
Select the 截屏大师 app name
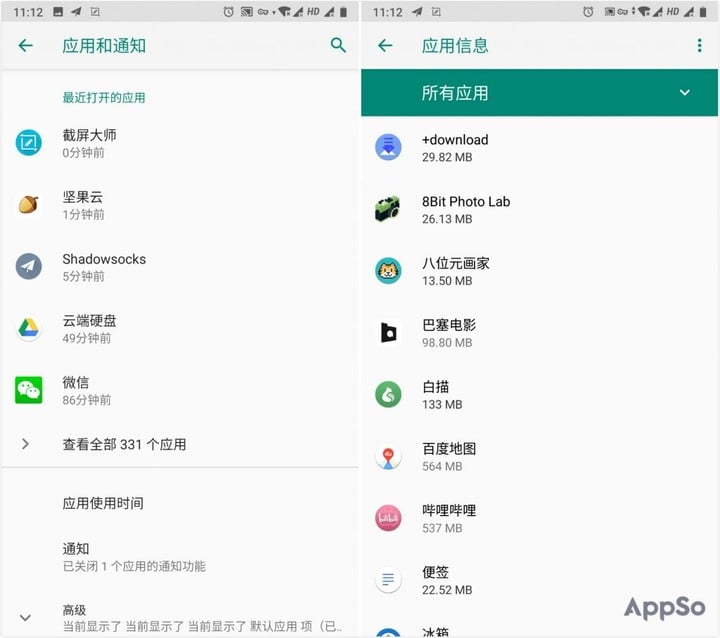[89, 135]
